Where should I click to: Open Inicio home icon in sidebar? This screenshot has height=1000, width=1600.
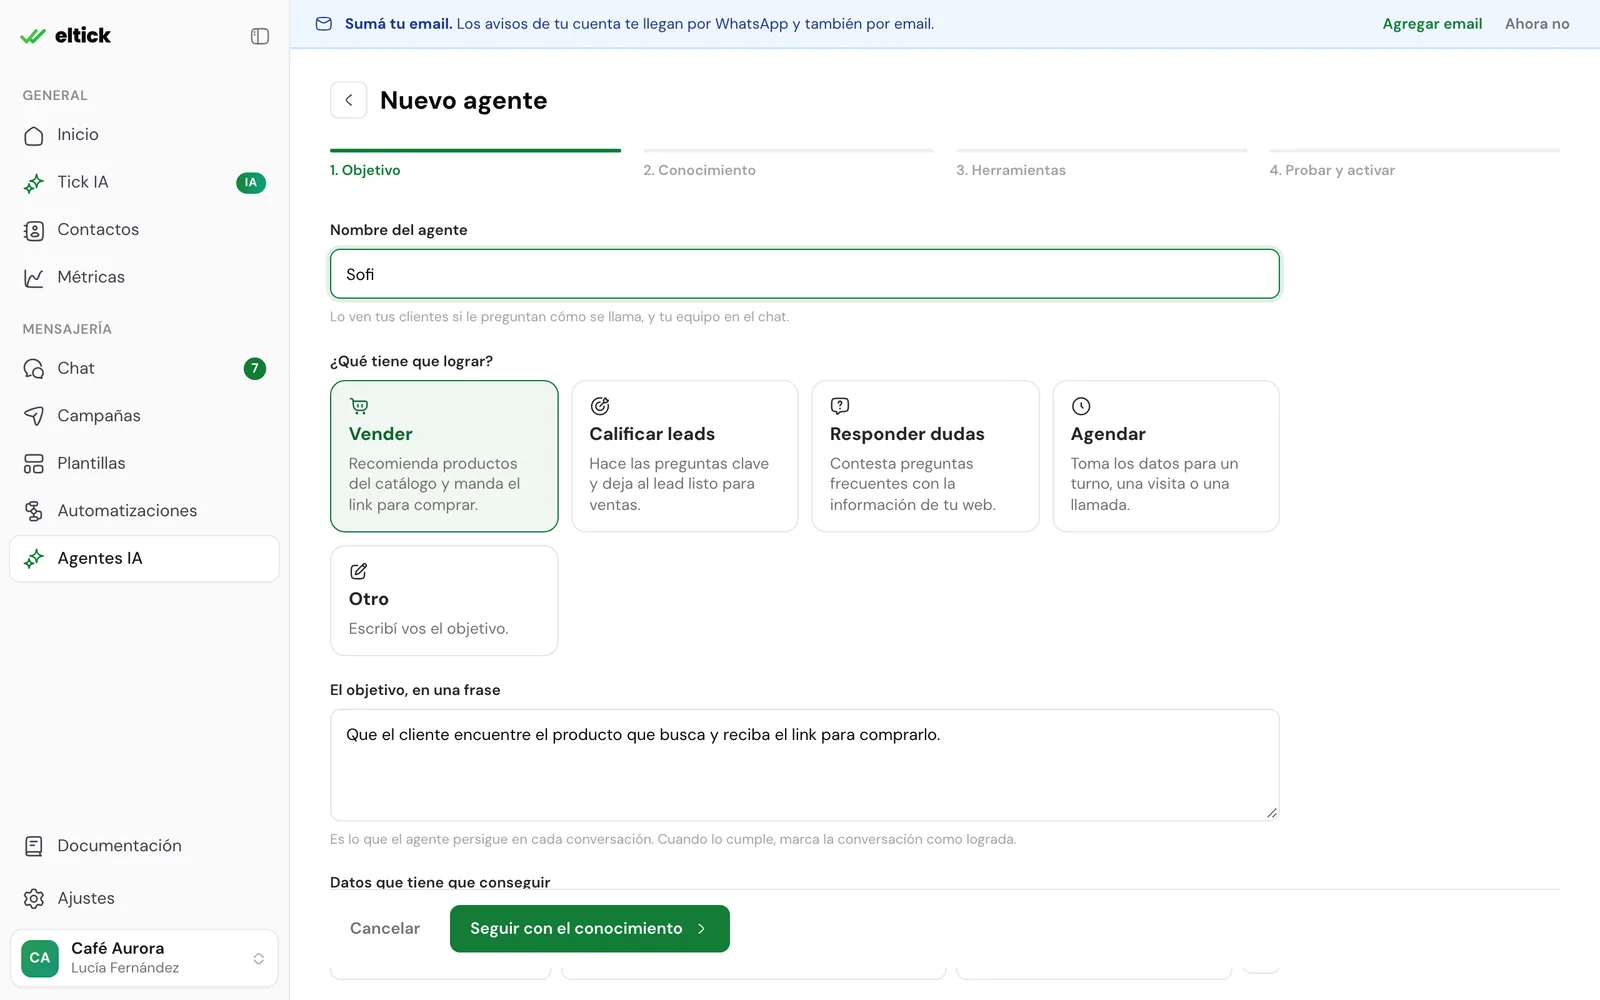(x=34, y=135)
